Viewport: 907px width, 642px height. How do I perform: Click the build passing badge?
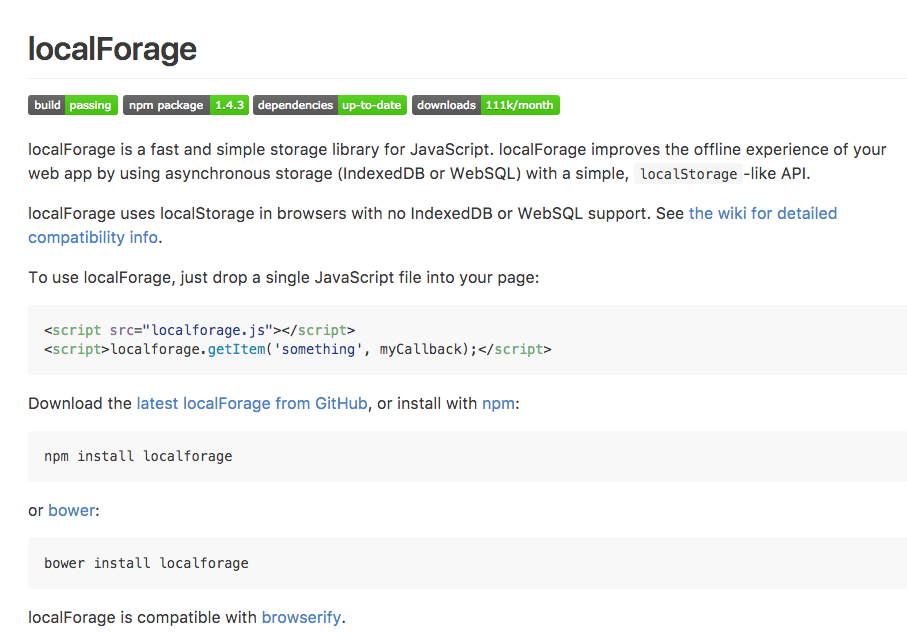point(73,105)
